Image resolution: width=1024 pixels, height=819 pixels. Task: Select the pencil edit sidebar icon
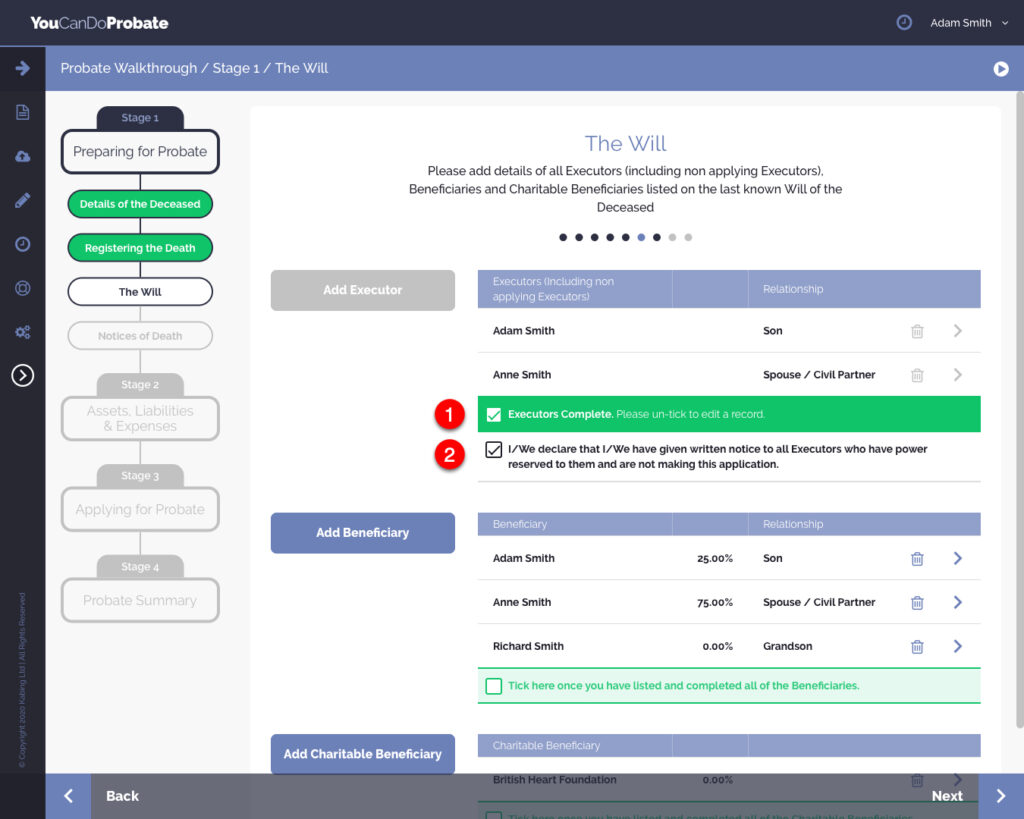[22, 200]
